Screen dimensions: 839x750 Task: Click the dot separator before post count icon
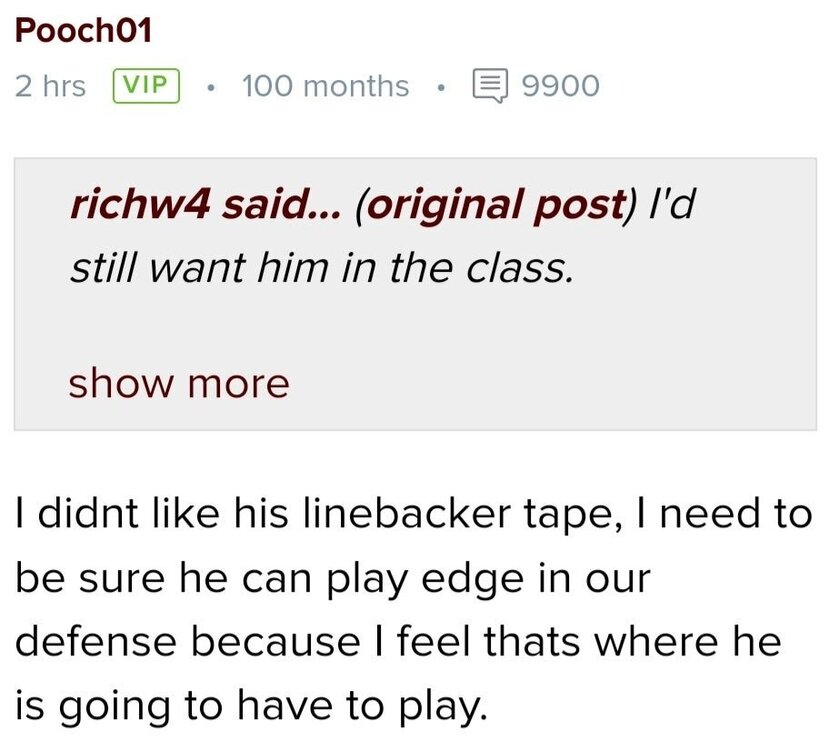(x=440, y=86)
